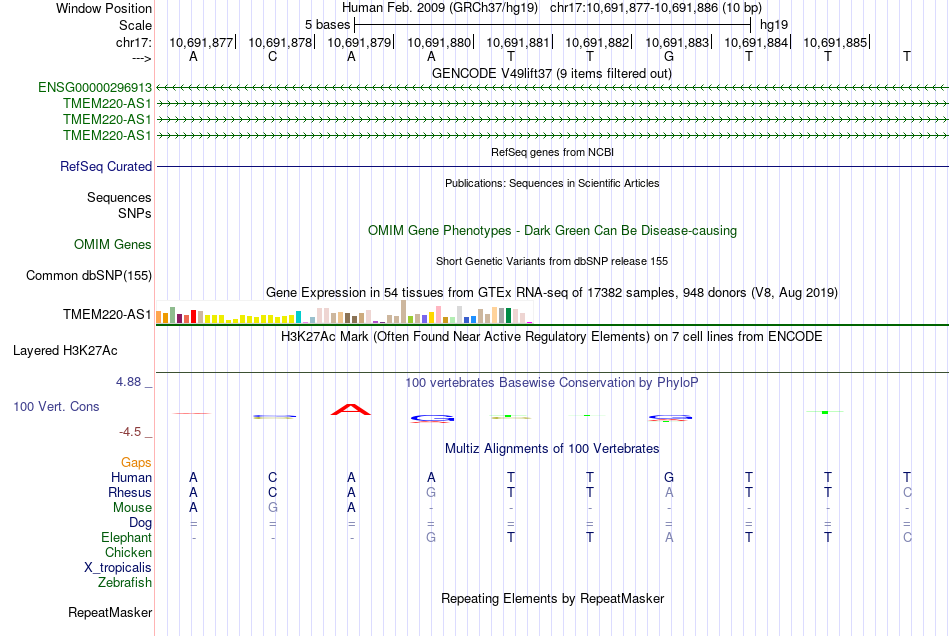Open the GENCODE V49lift37 track title
This screenshot has height=636, width=950.
(x=551, y=73)
